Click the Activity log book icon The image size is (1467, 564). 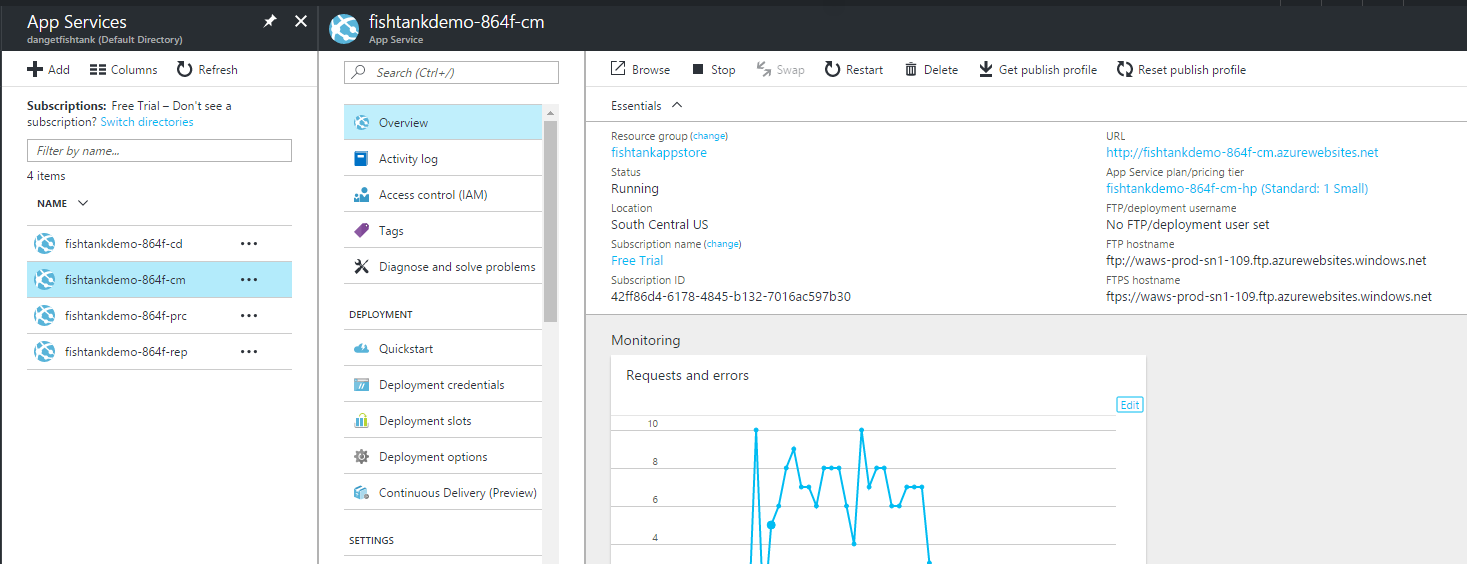pos(361,159)
